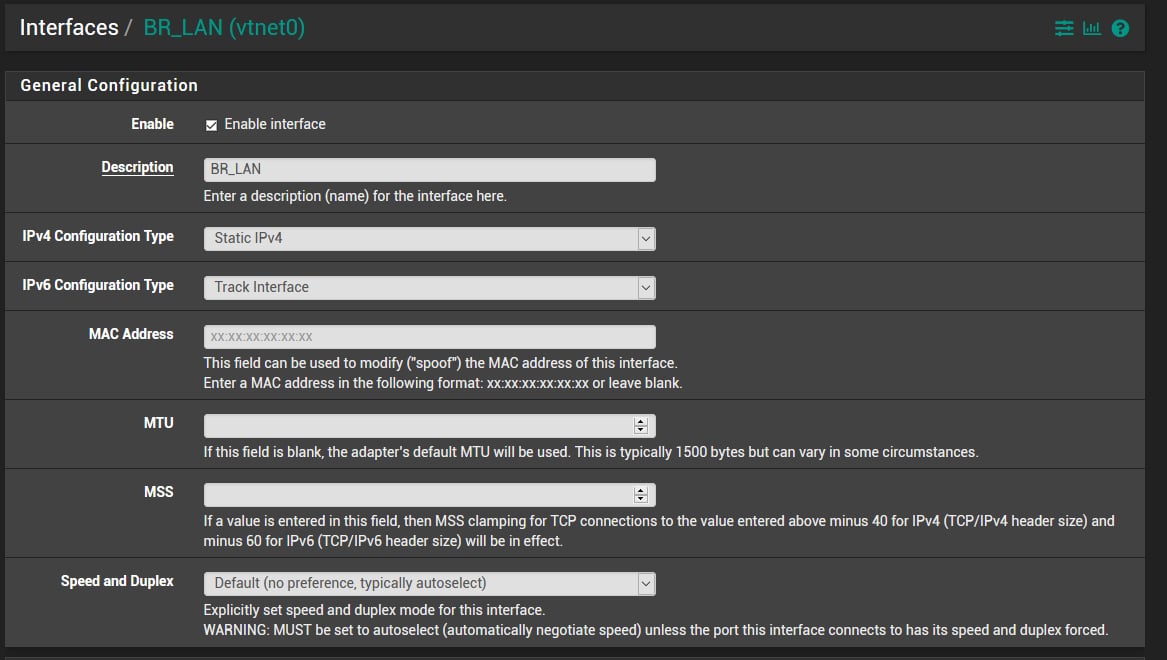Screen dimensions: 1167x660
Task: Focus the Description field containing BR_LAN
Action: click(429, 170)
